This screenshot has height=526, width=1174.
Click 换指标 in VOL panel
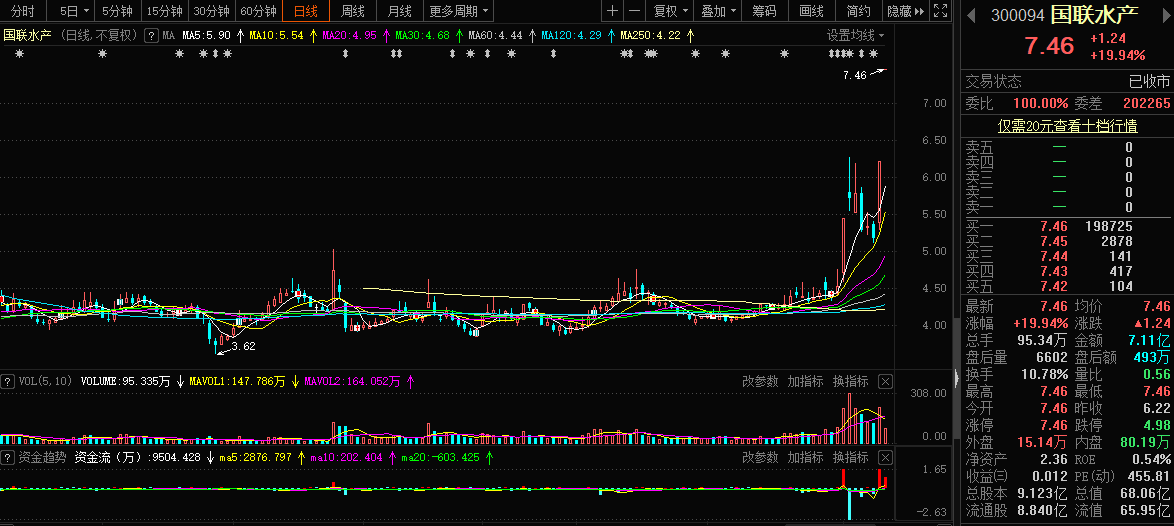[x=851, y=382]
